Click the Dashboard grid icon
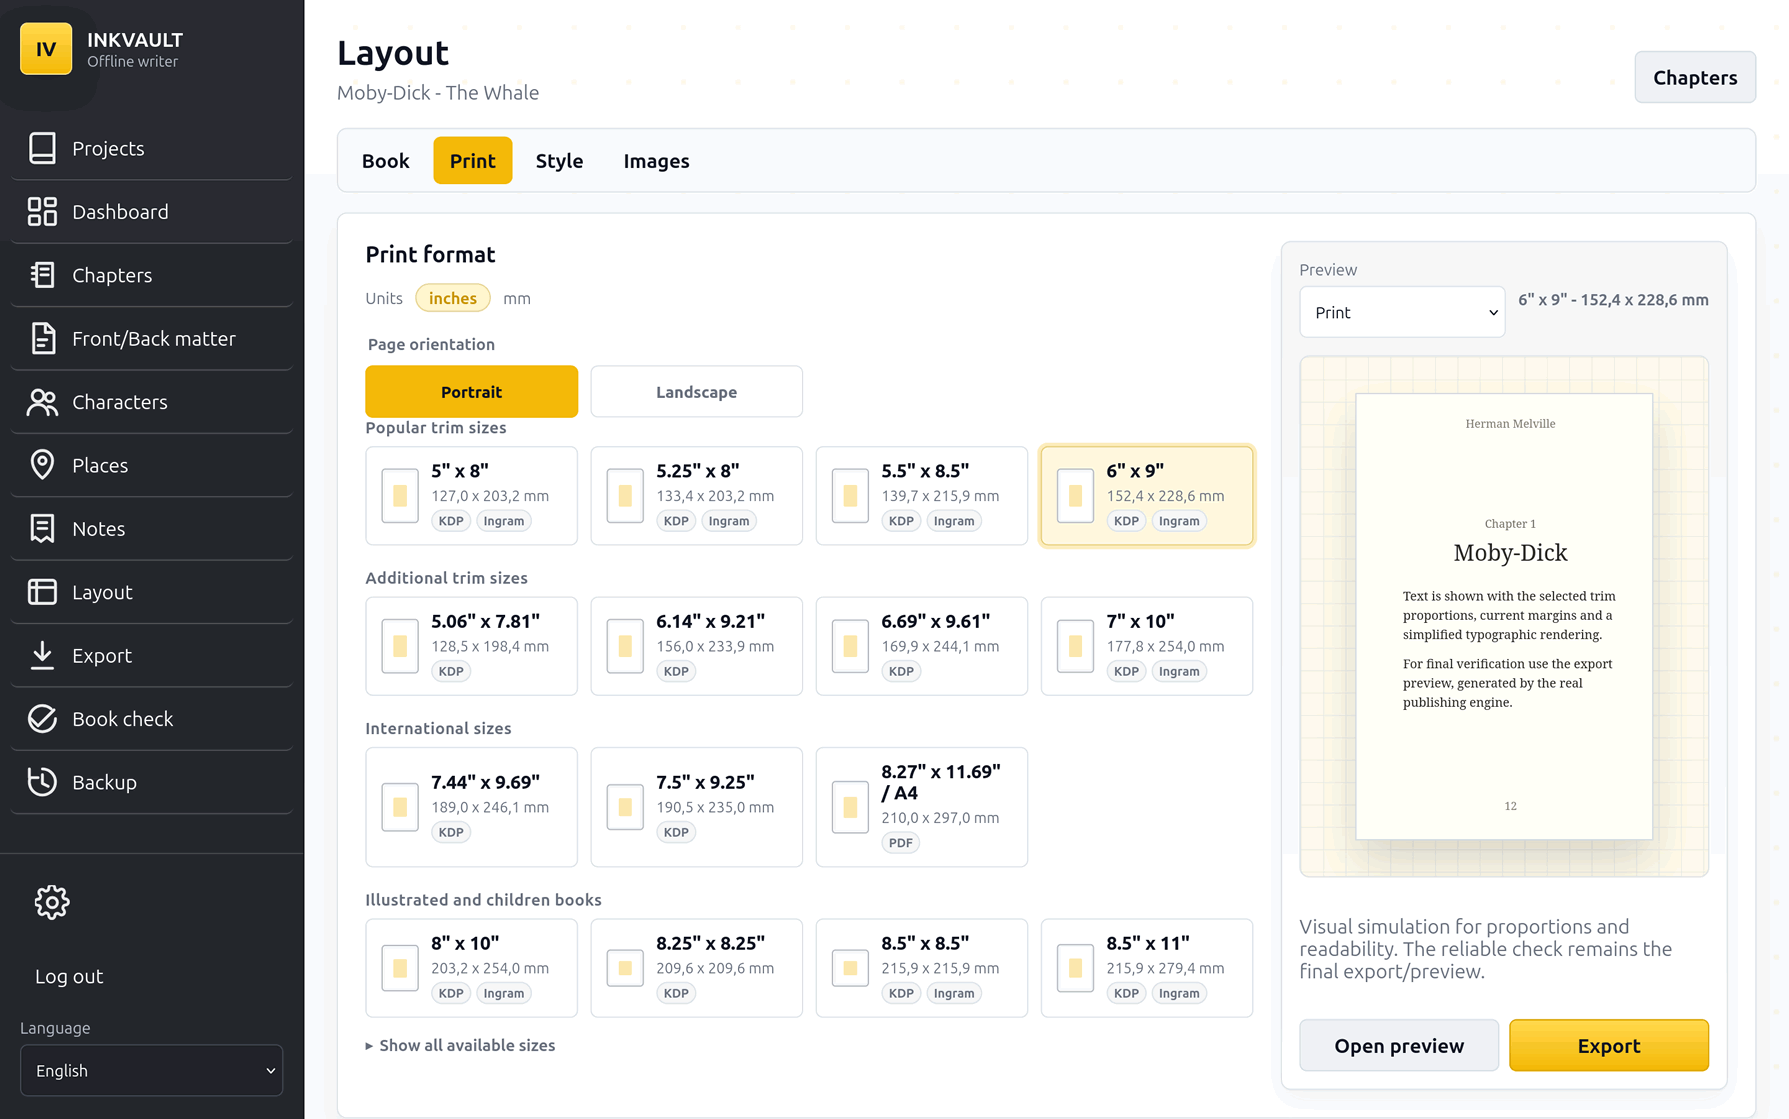 [x=42, y=211]
